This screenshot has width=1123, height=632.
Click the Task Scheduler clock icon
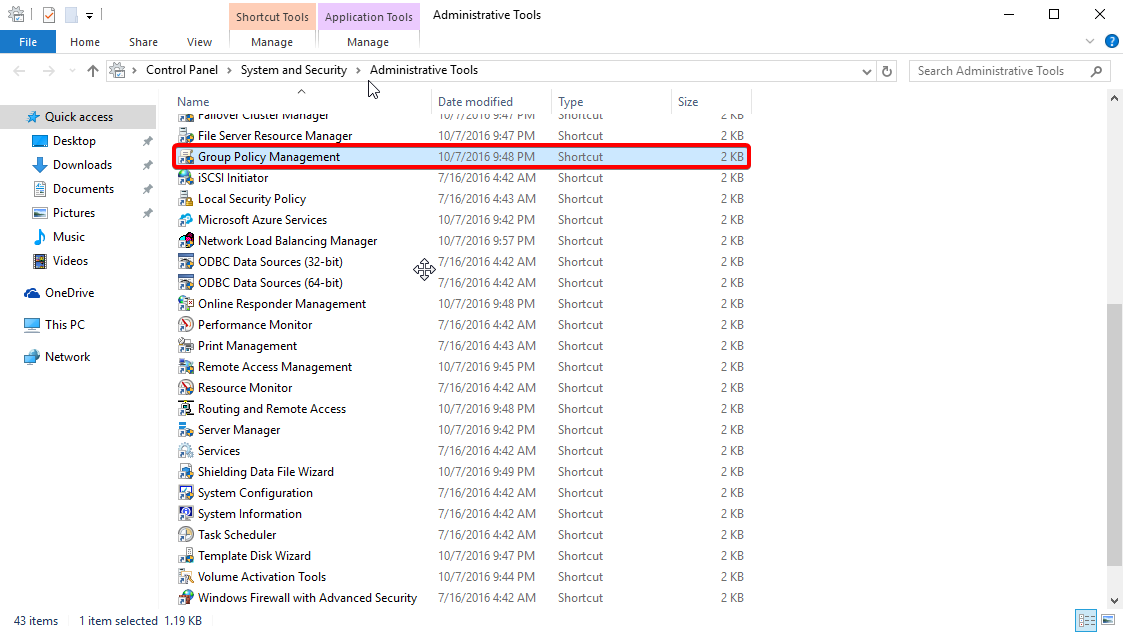click(x=185, y=535)
